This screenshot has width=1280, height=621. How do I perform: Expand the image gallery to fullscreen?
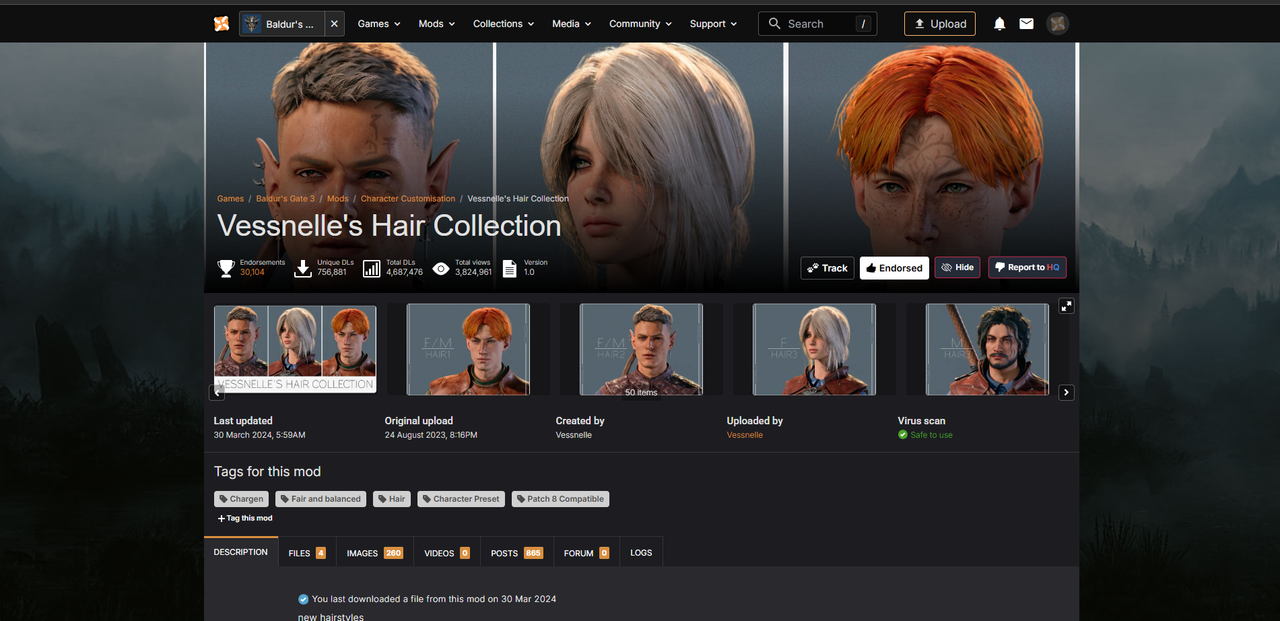pos(1066,306)
